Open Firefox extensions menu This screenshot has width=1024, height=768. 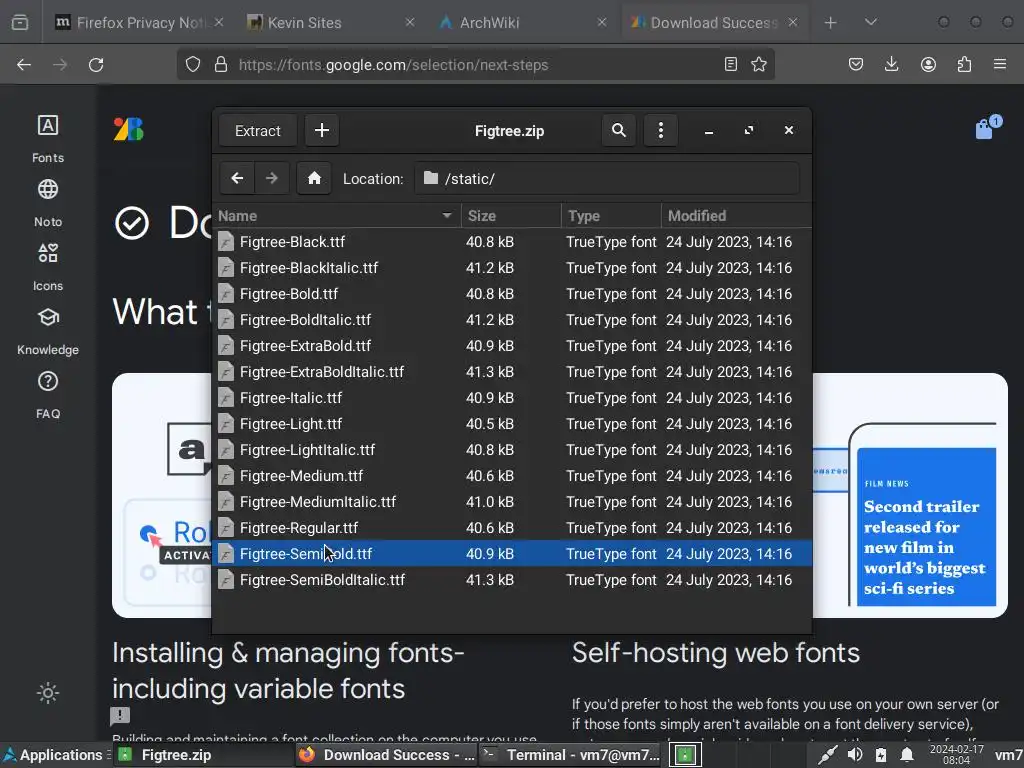(964, 64)
